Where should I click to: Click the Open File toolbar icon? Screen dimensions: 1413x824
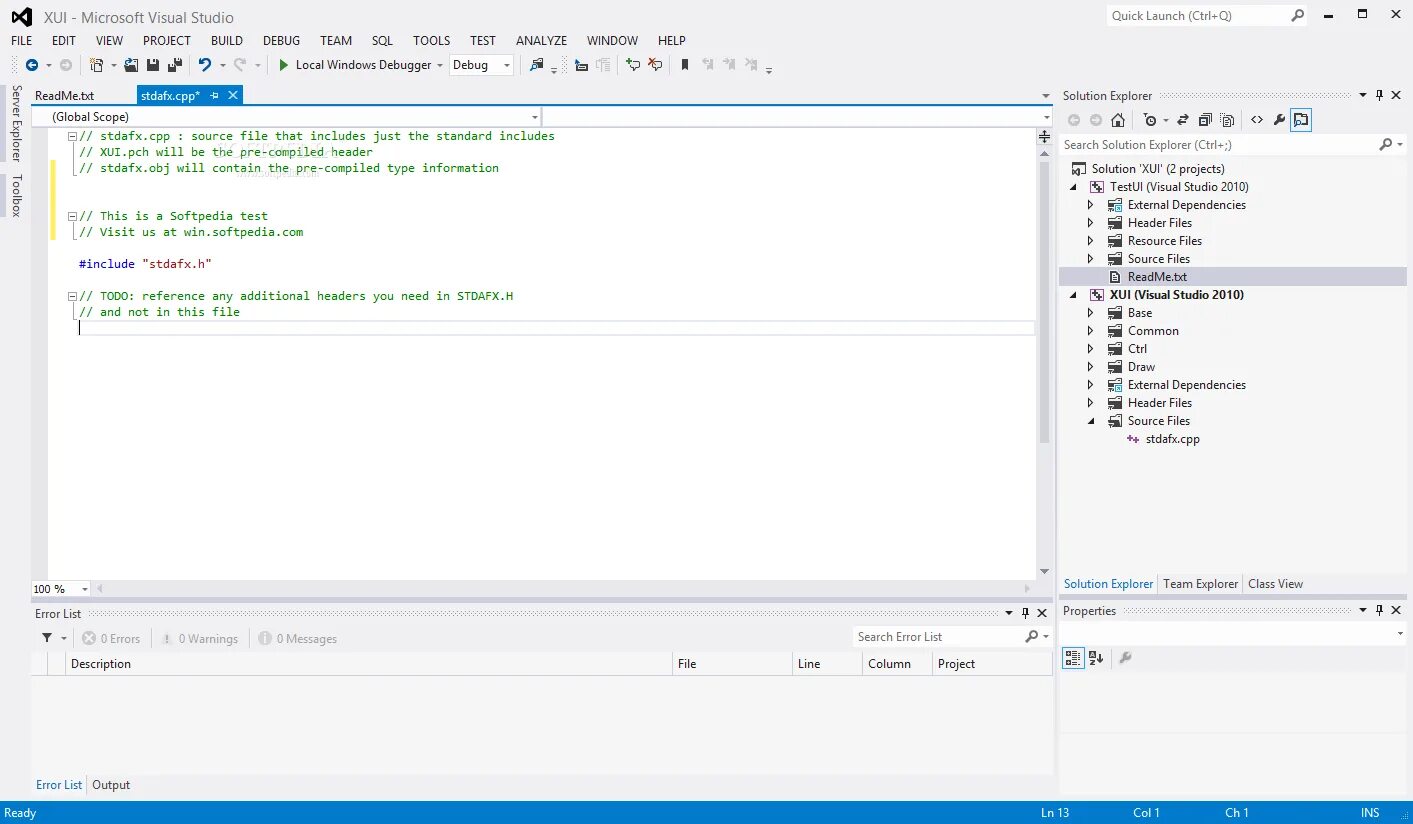131,65
